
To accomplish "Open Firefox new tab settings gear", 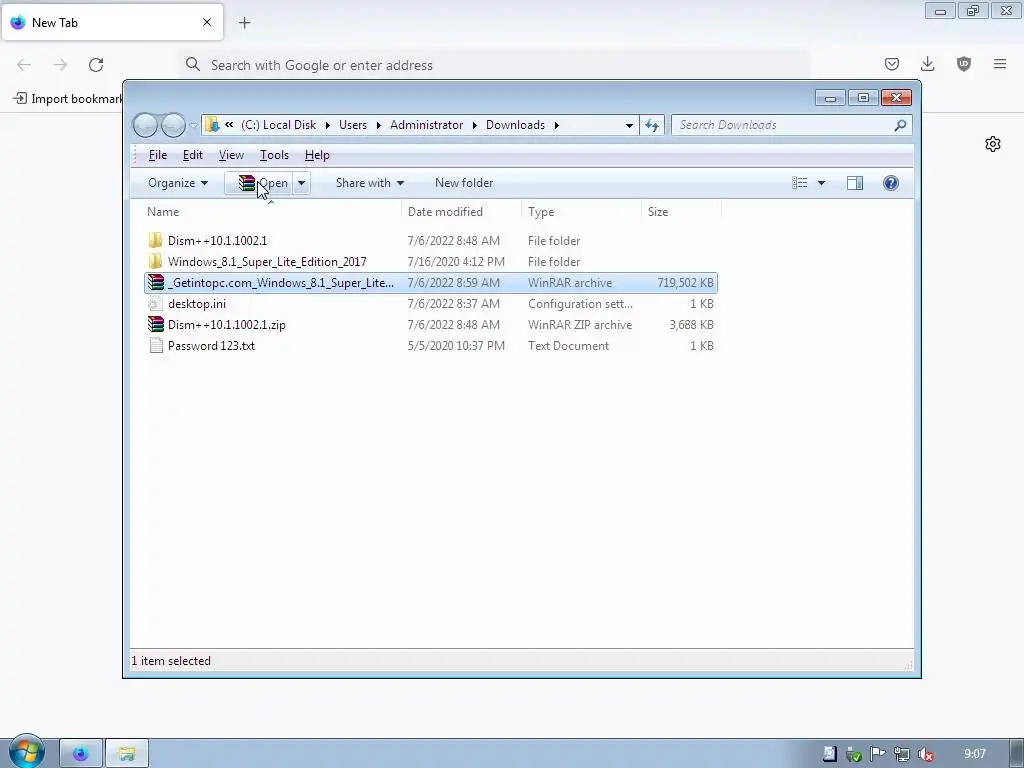I will 993,144.
